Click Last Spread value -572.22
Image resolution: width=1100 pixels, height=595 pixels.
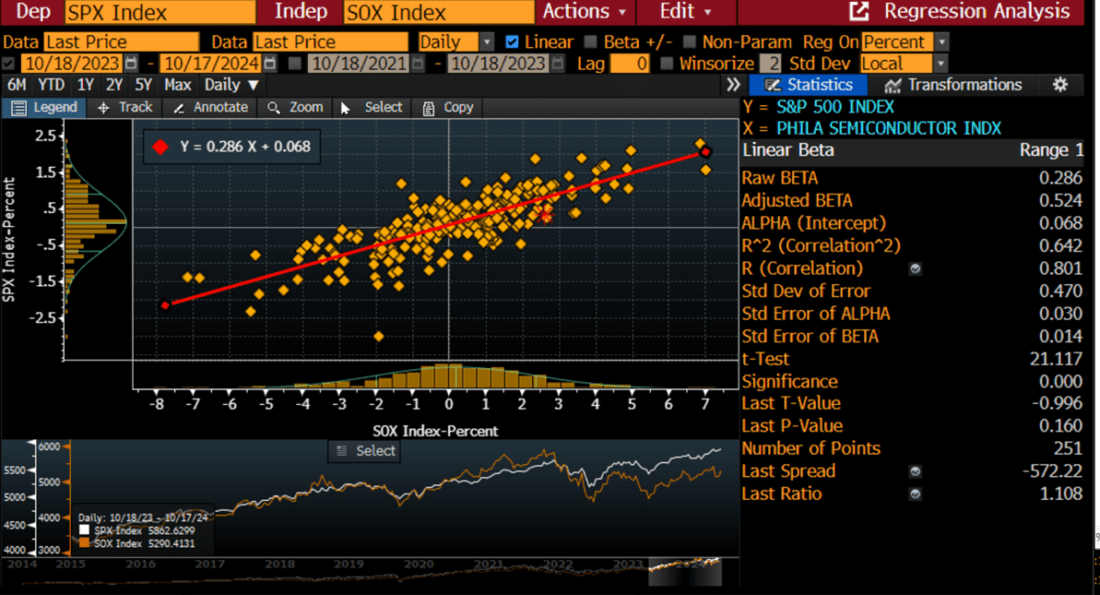(1052, 471)
